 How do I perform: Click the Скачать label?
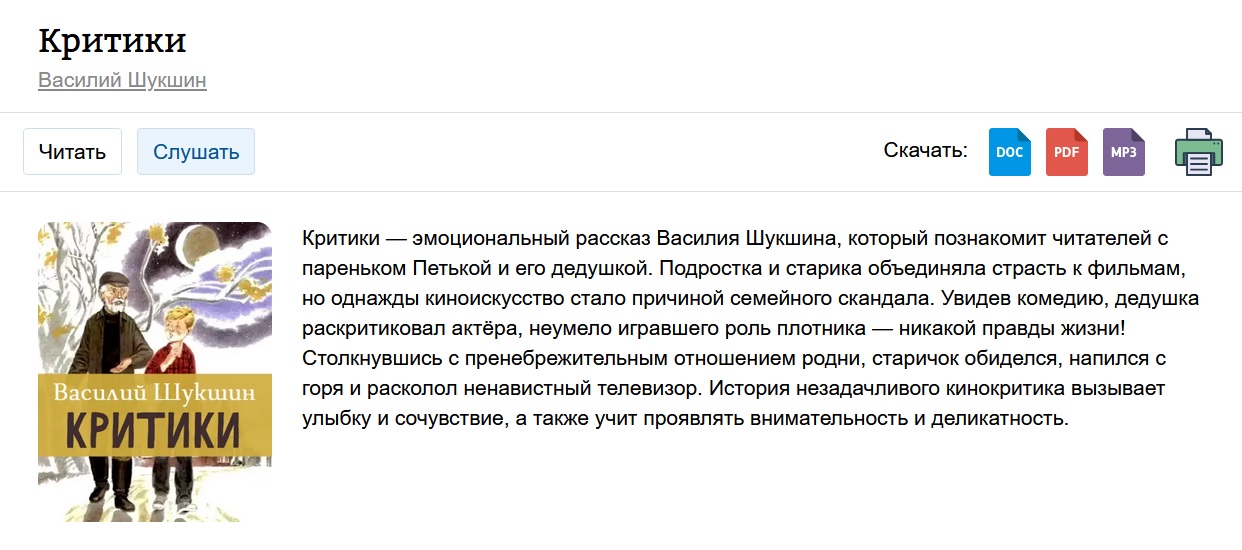click(925, 151)
